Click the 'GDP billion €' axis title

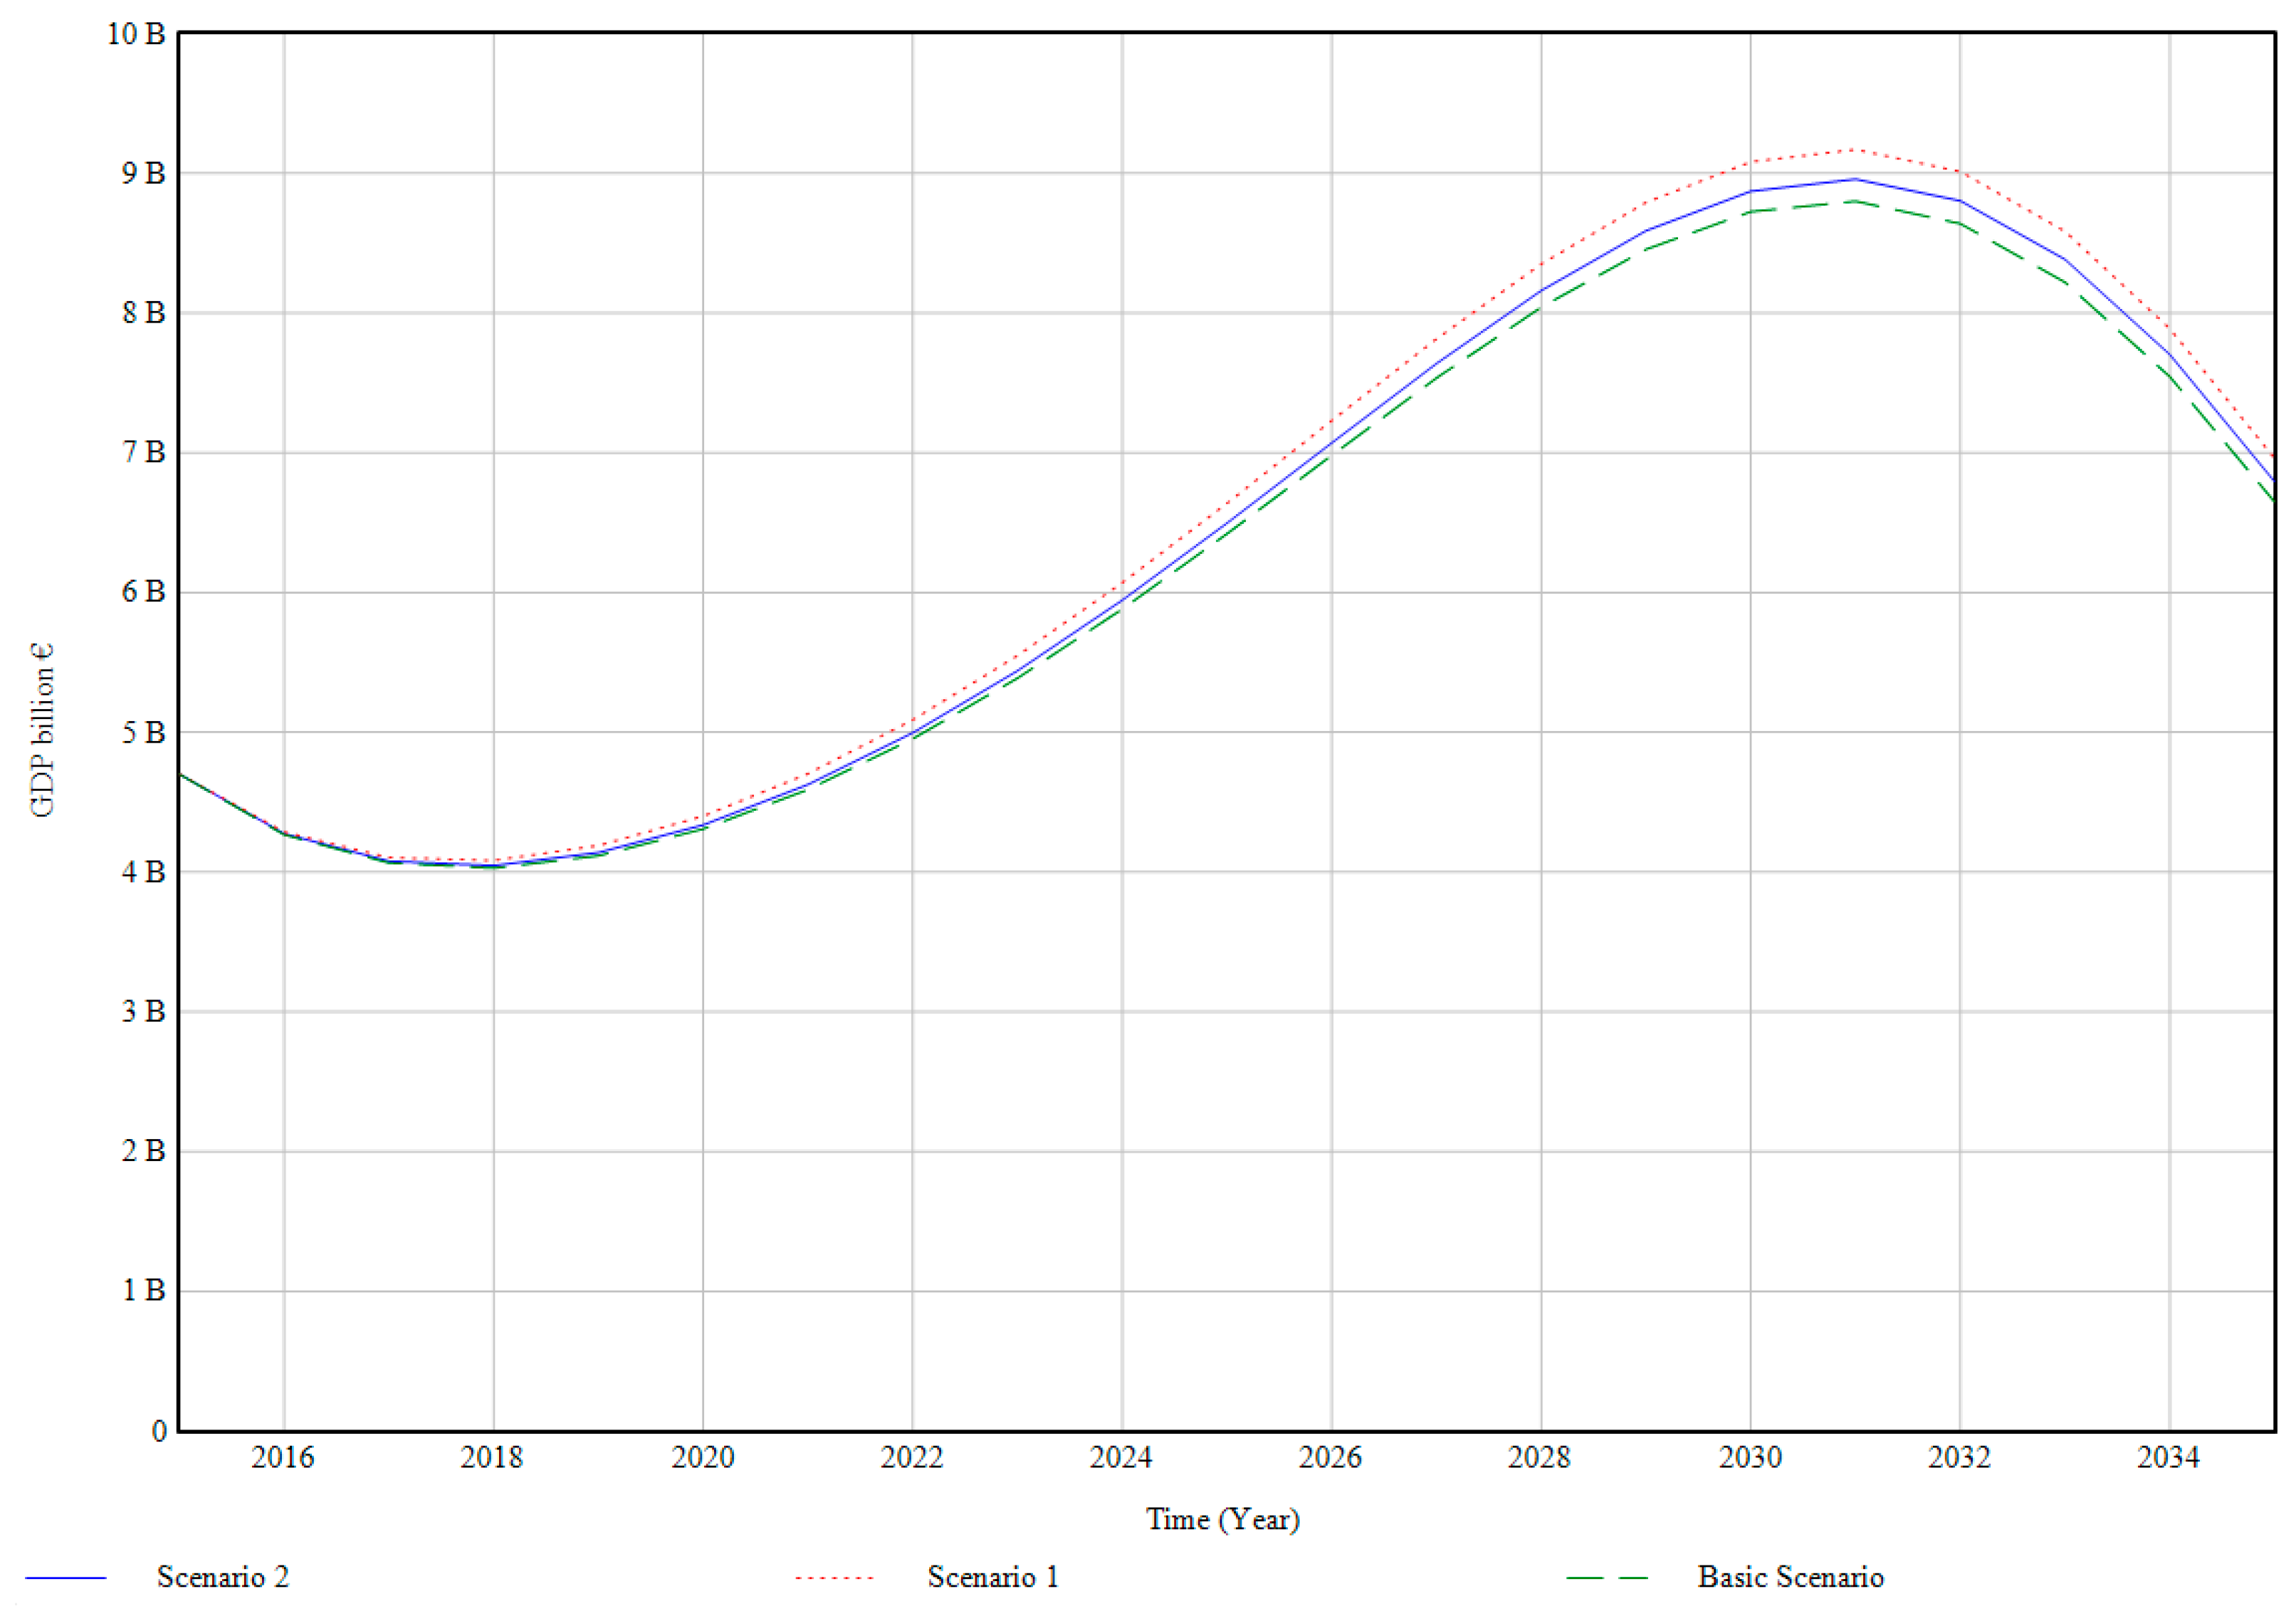pyautogui.click(x=42, y=730)
